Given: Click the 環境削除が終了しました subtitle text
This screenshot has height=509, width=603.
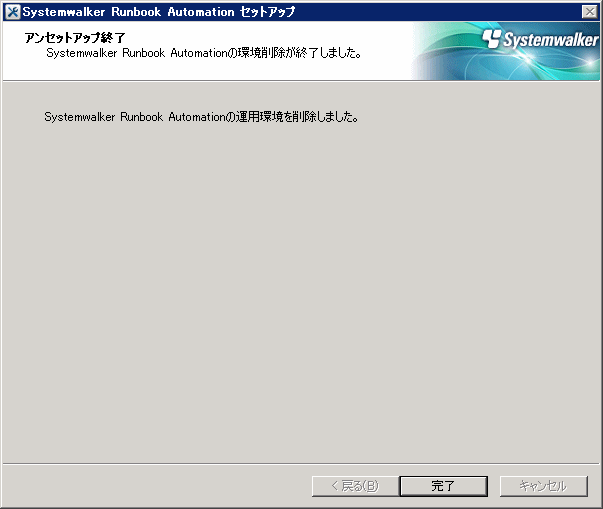Looking at the screenshot, I should tap(204, 53).
